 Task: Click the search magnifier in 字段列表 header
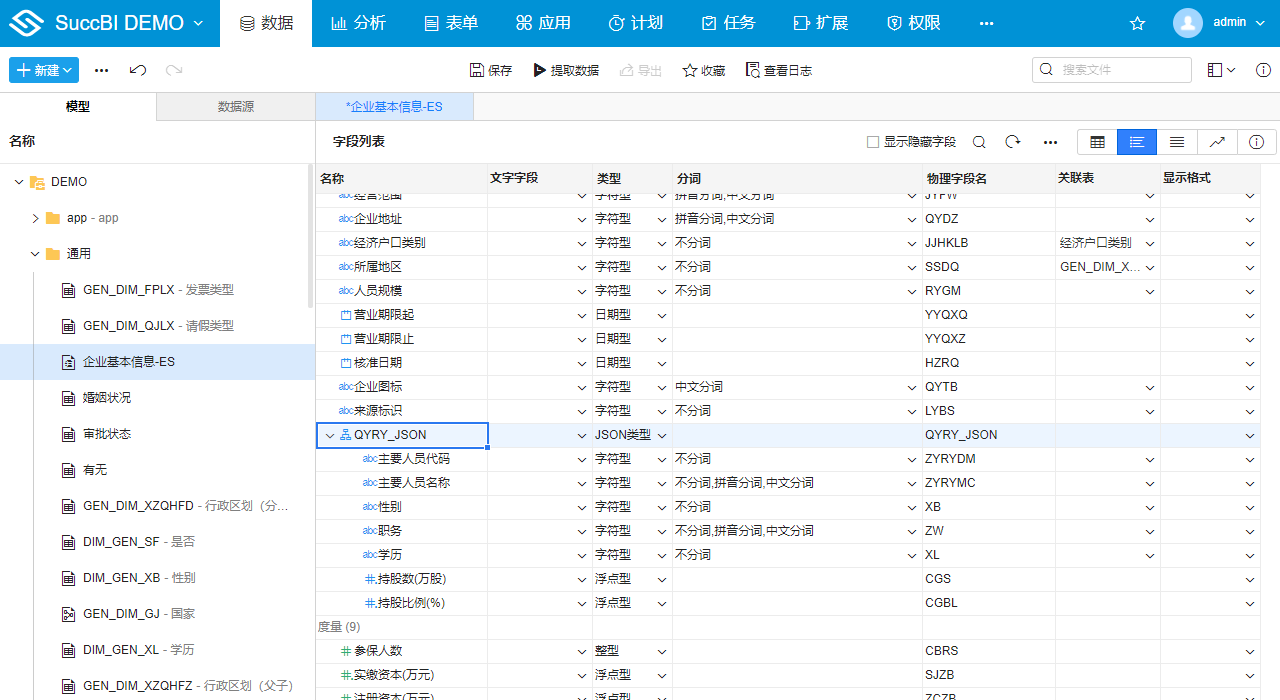[x=980, y=141]
